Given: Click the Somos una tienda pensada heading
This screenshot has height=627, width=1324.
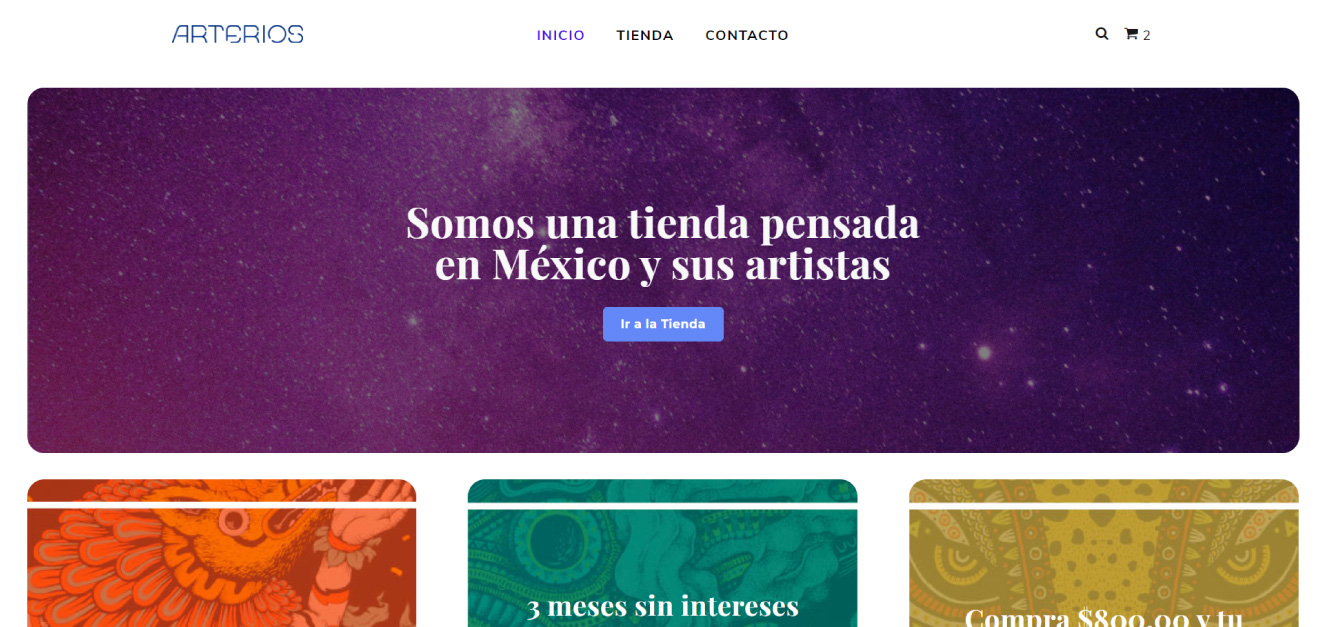Looking at the screenshot, I should (x=663, y=222).
